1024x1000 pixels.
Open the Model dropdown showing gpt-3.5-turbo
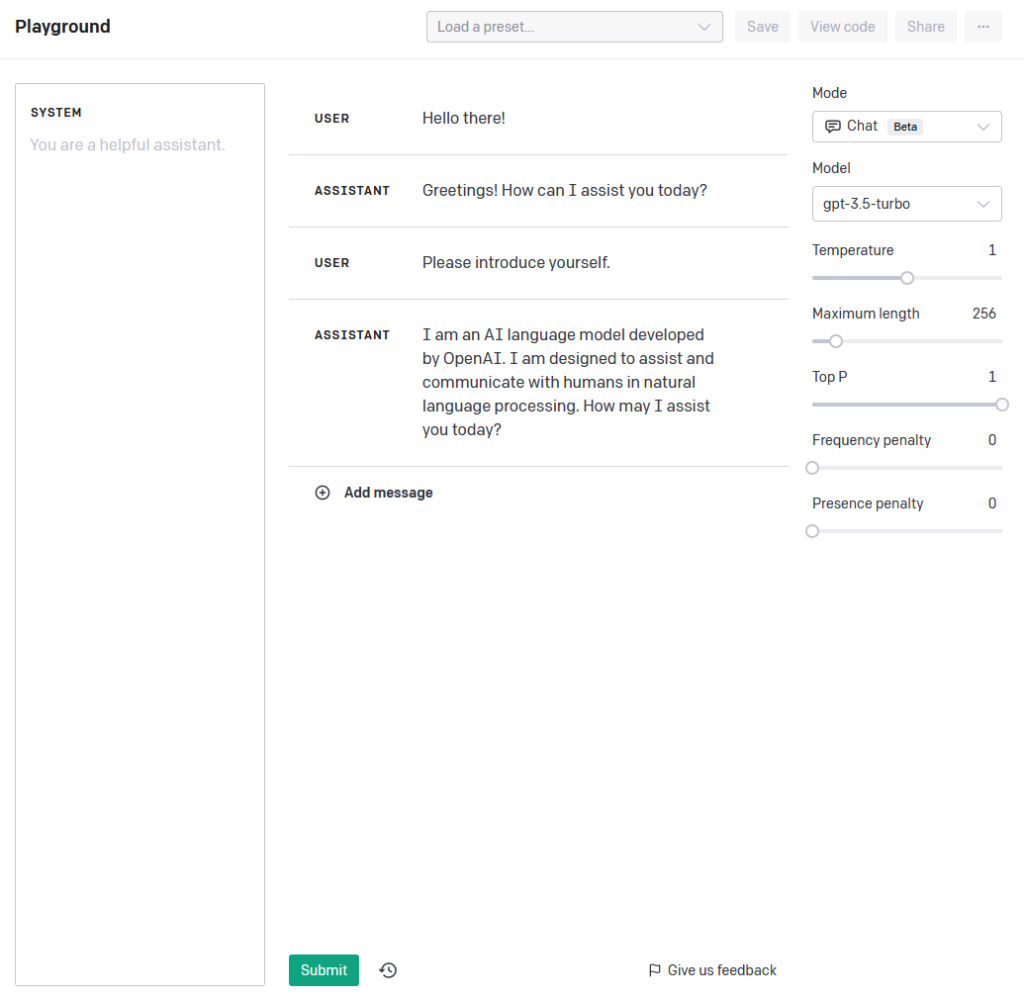click(906, 204)
